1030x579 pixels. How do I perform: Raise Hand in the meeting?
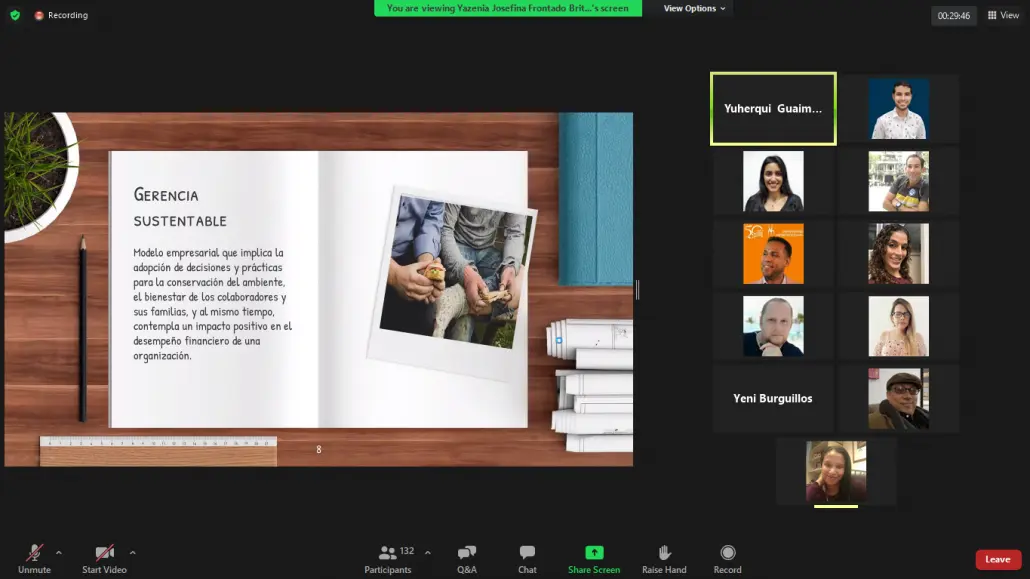(x=664, y=559)
